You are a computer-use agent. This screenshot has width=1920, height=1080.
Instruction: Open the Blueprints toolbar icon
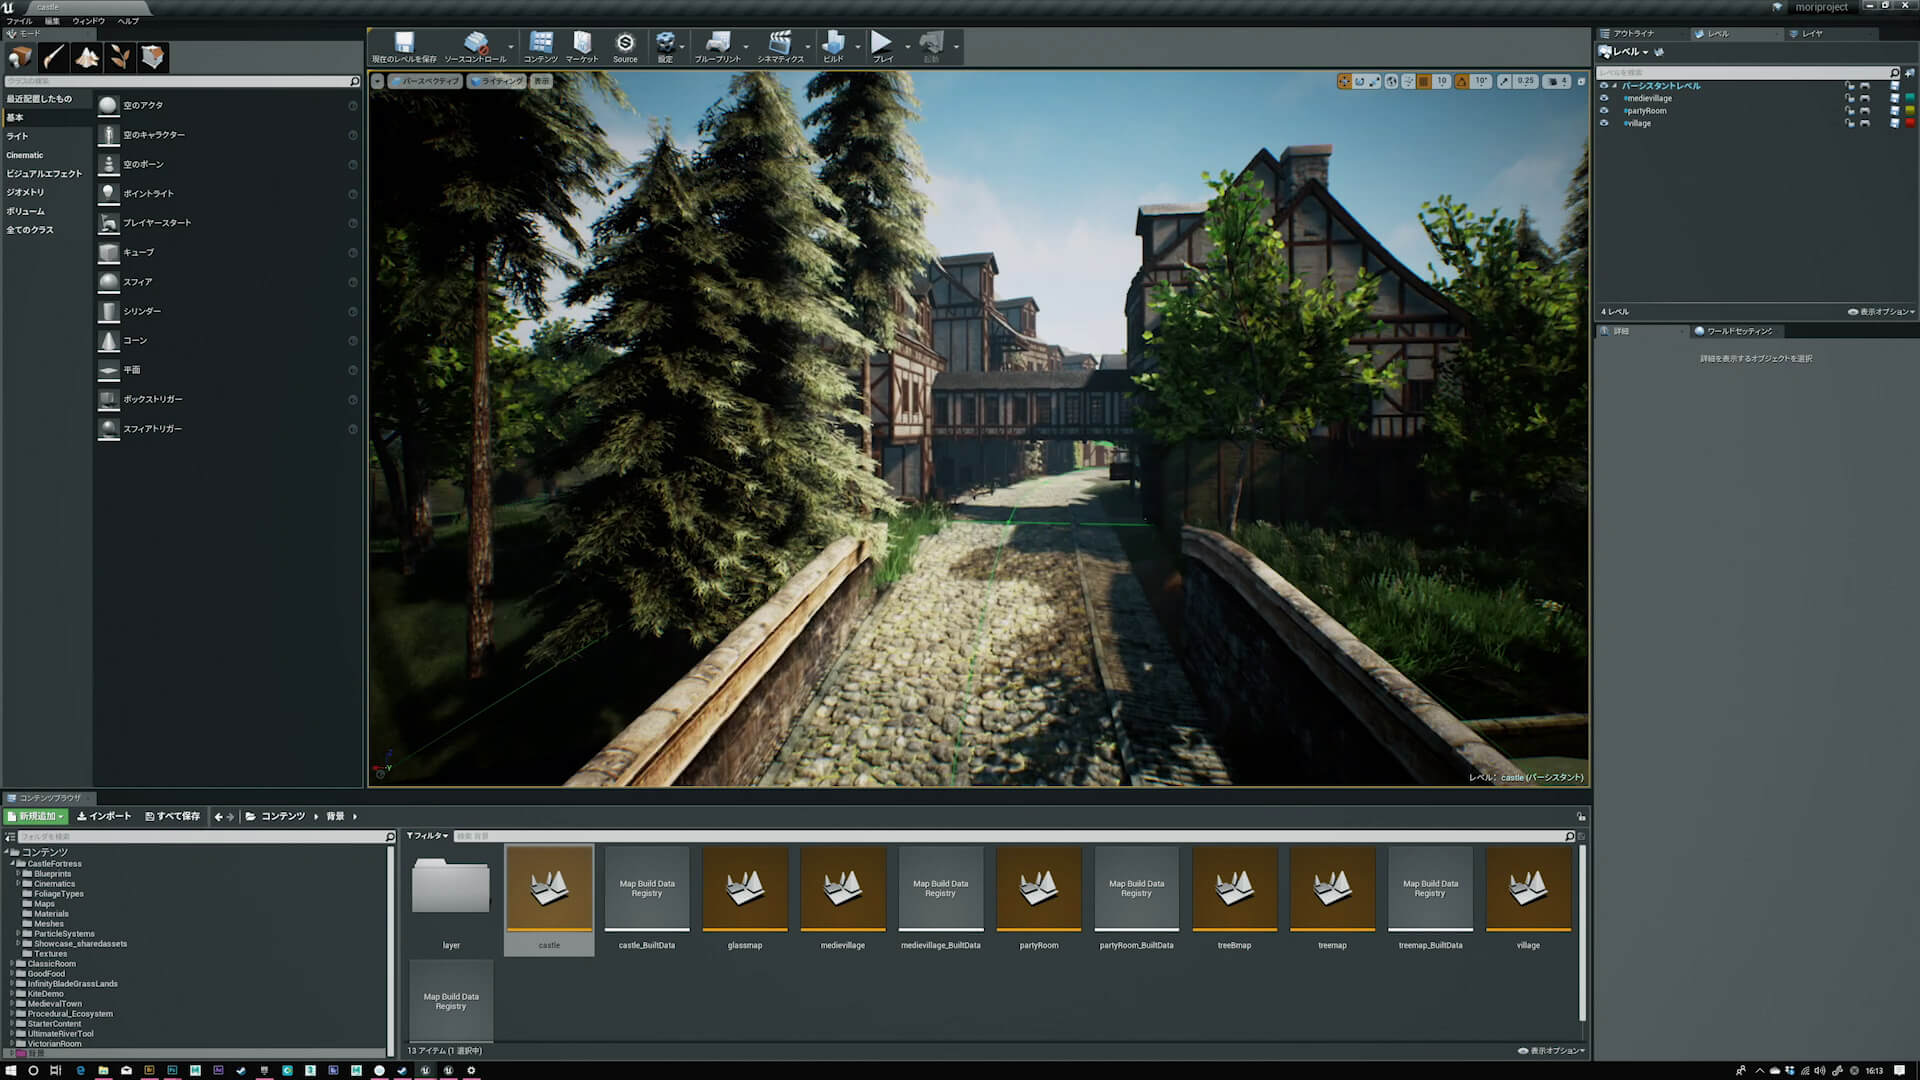(715, 42)
